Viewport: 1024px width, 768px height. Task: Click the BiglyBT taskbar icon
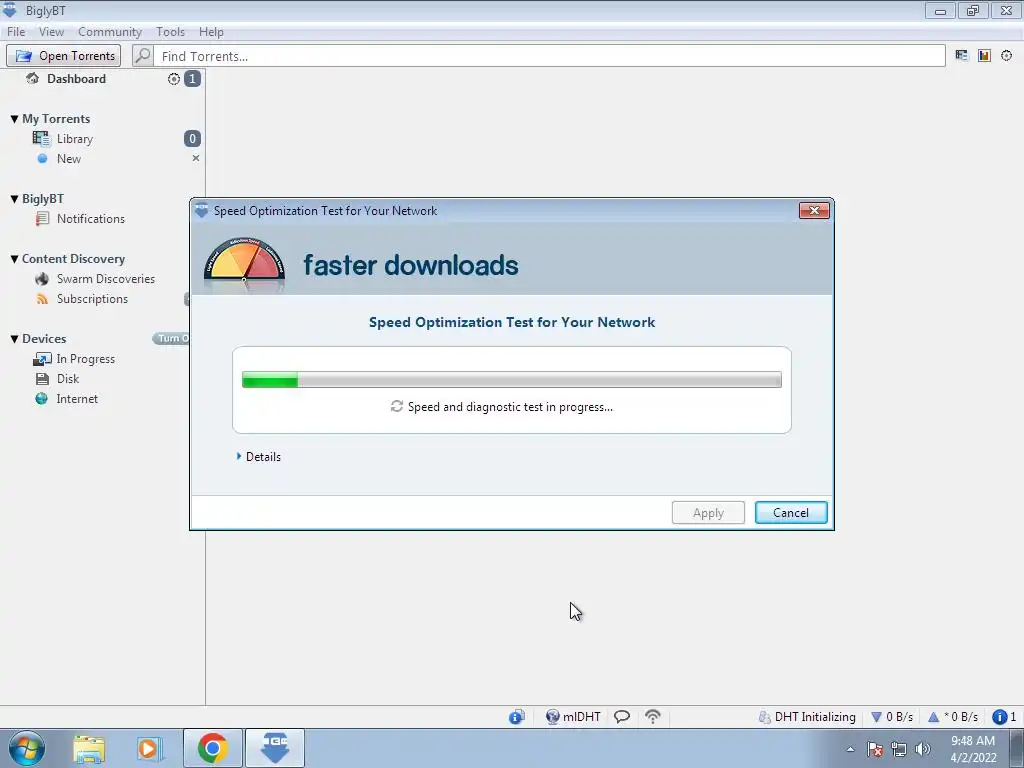click(275, 748)
